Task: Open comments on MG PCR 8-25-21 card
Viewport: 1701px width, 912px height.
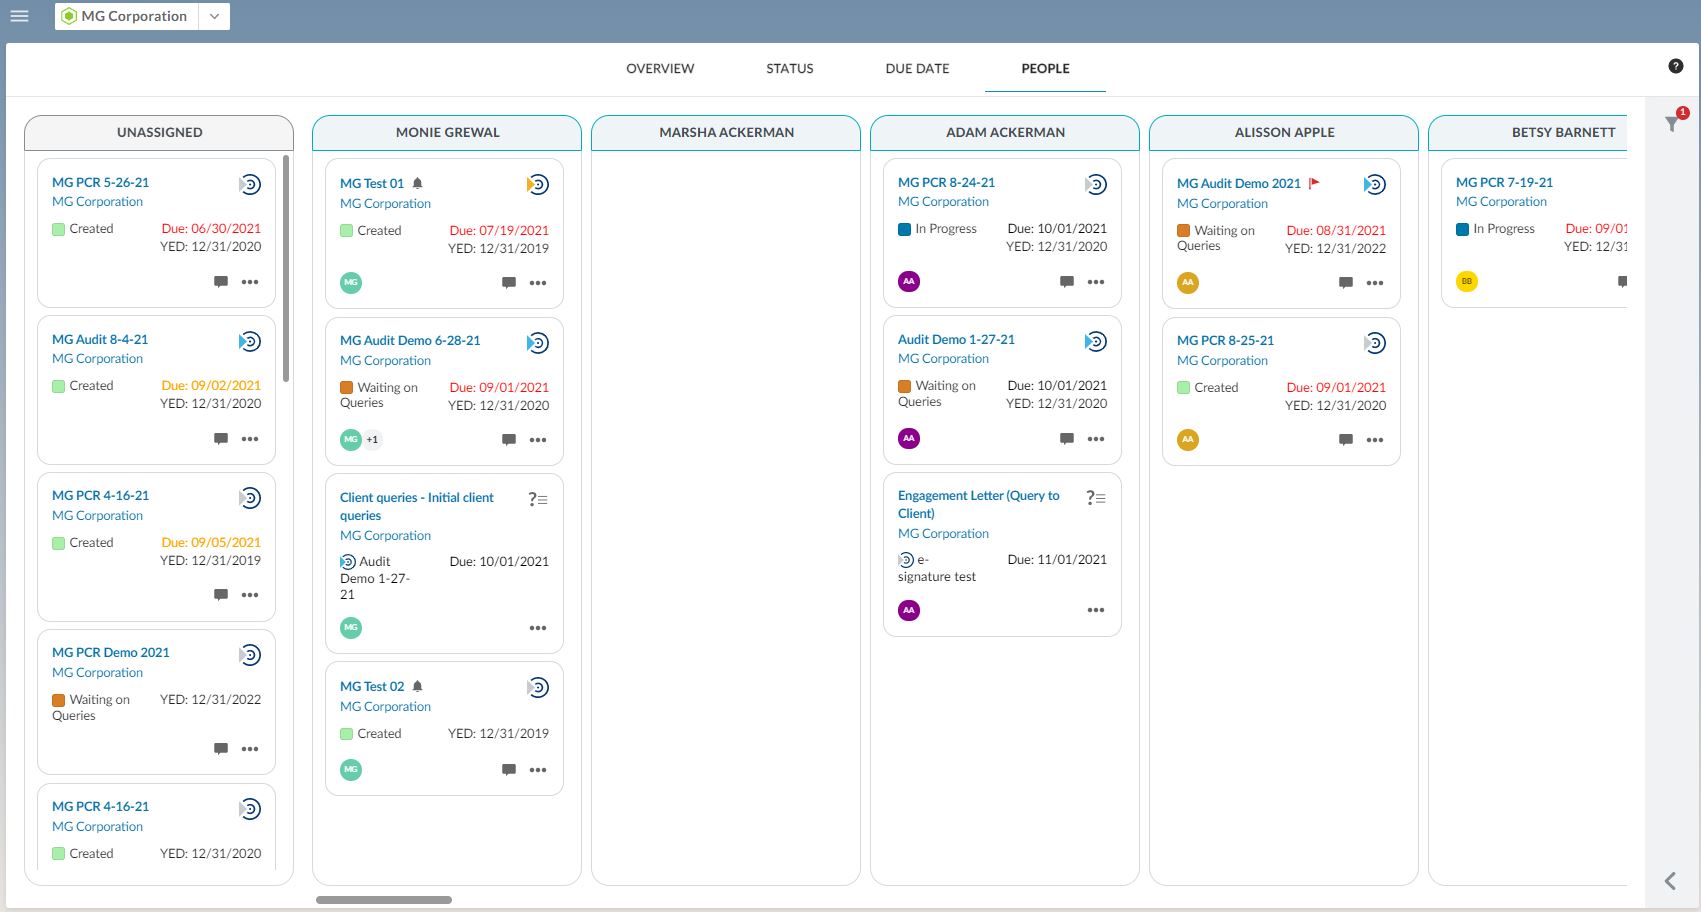Action: point(1346,440)
